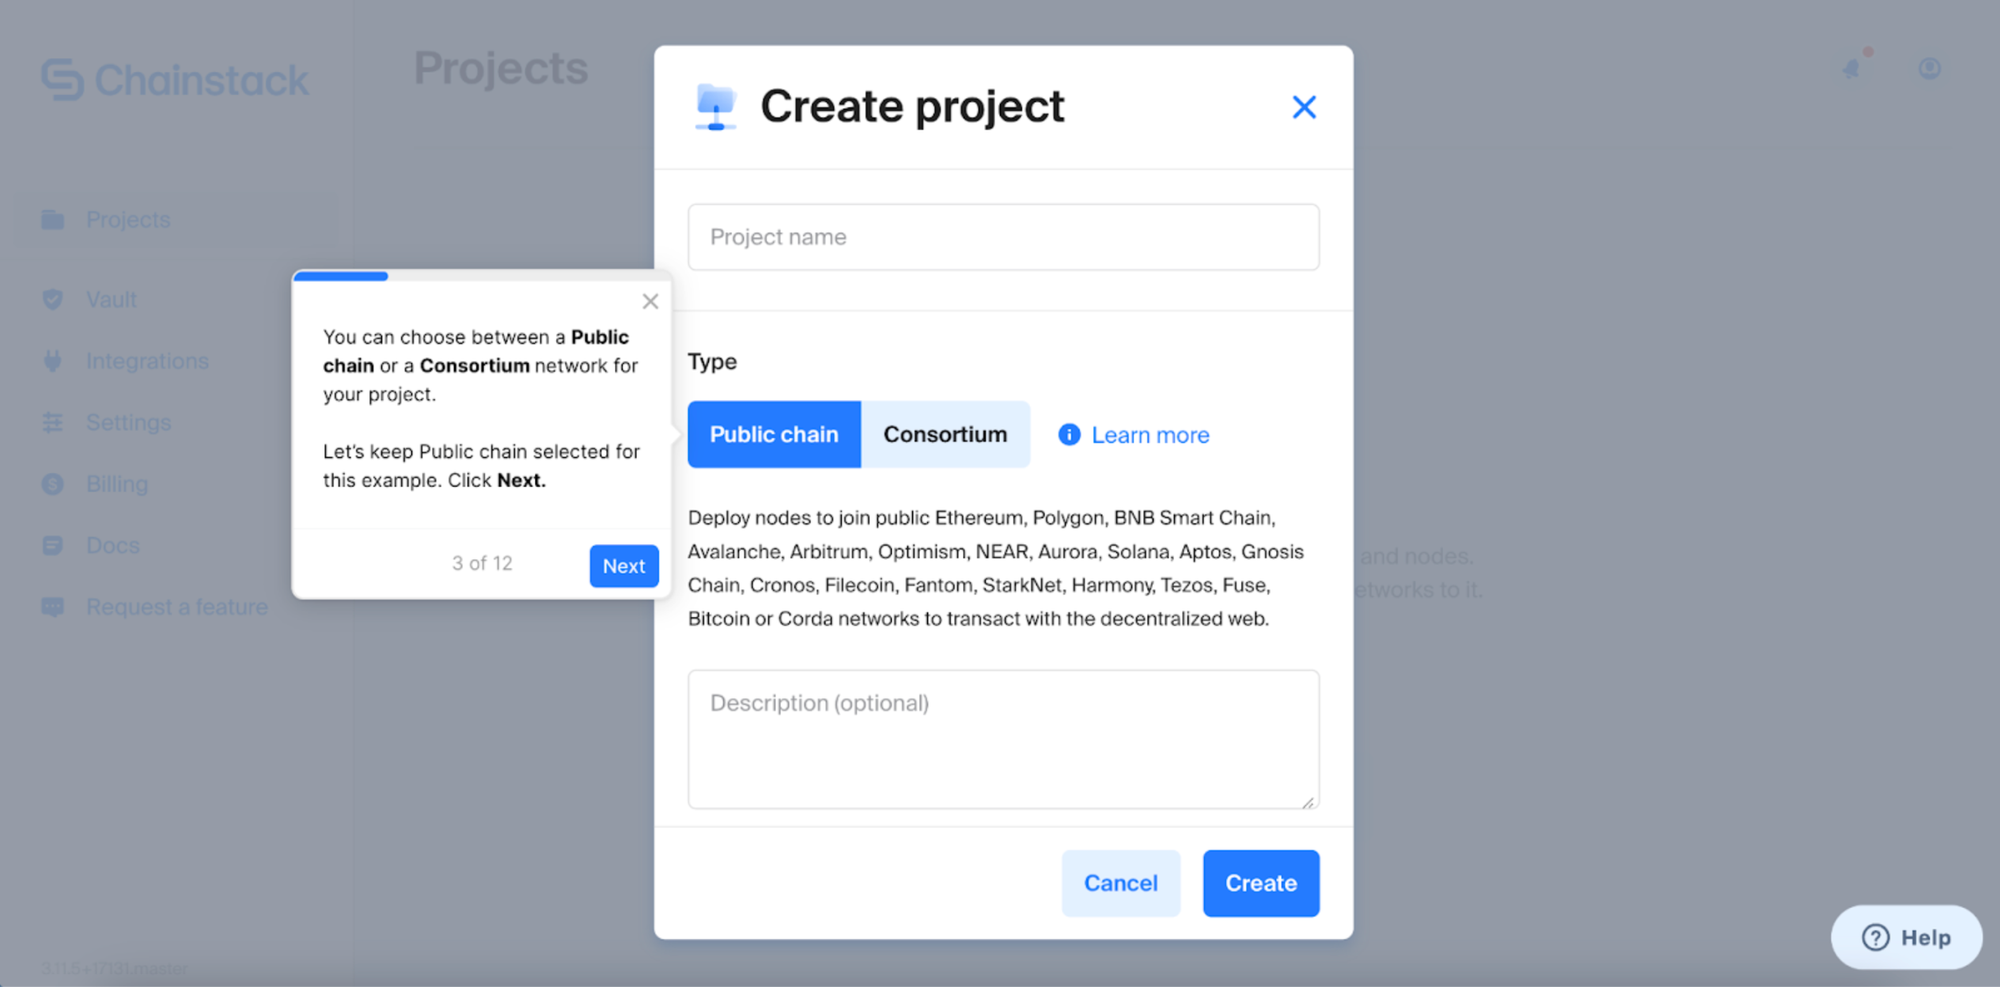
Task: Open Settings in the sidebar
Action: point(128,422)
